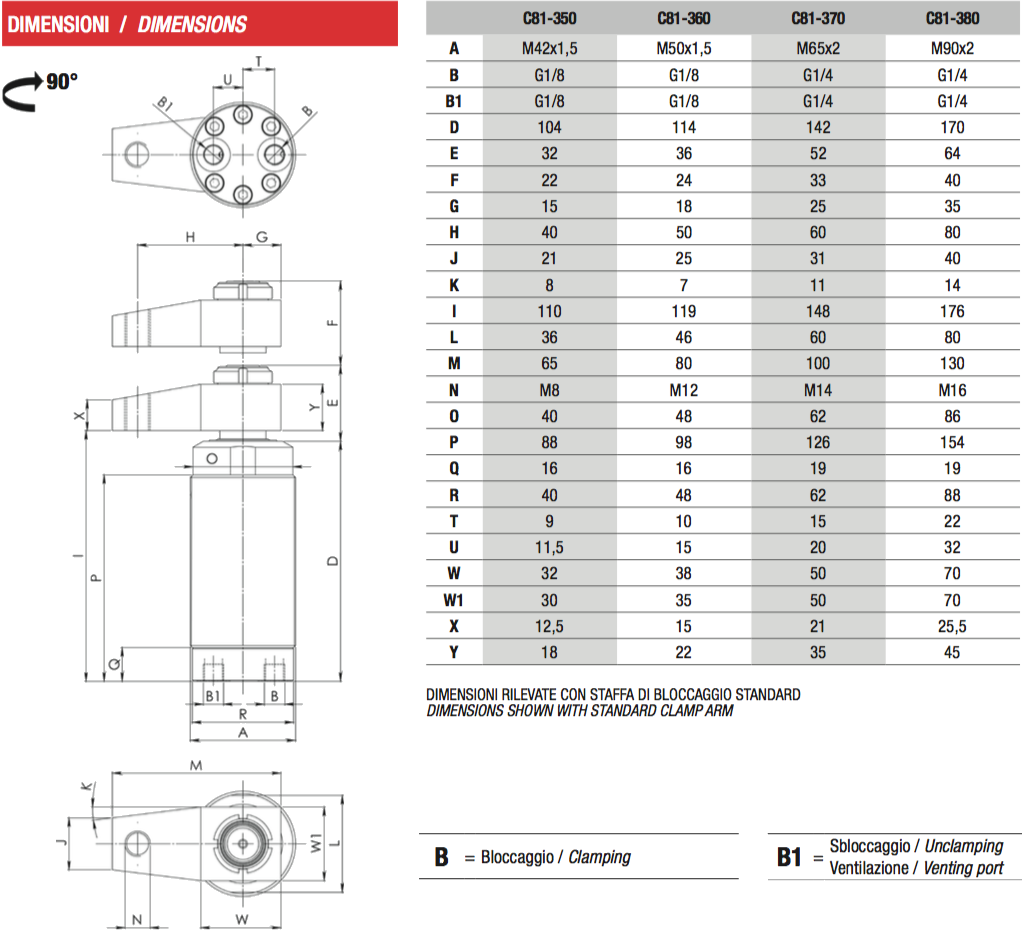Click the red DIMENSIONI / DIMENSIONS title banner

(200, 24)
